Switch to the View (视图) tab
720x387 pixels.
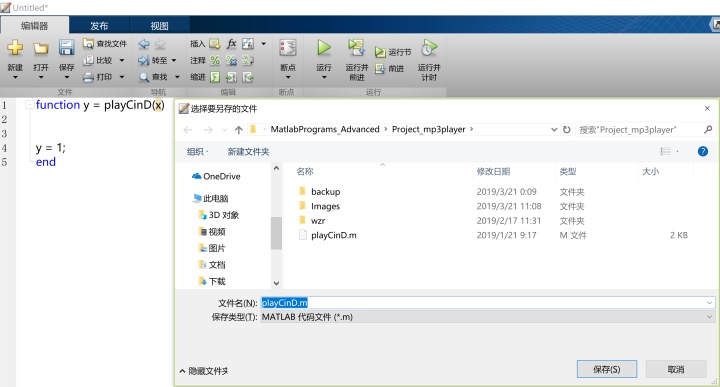tap(159, 26)
